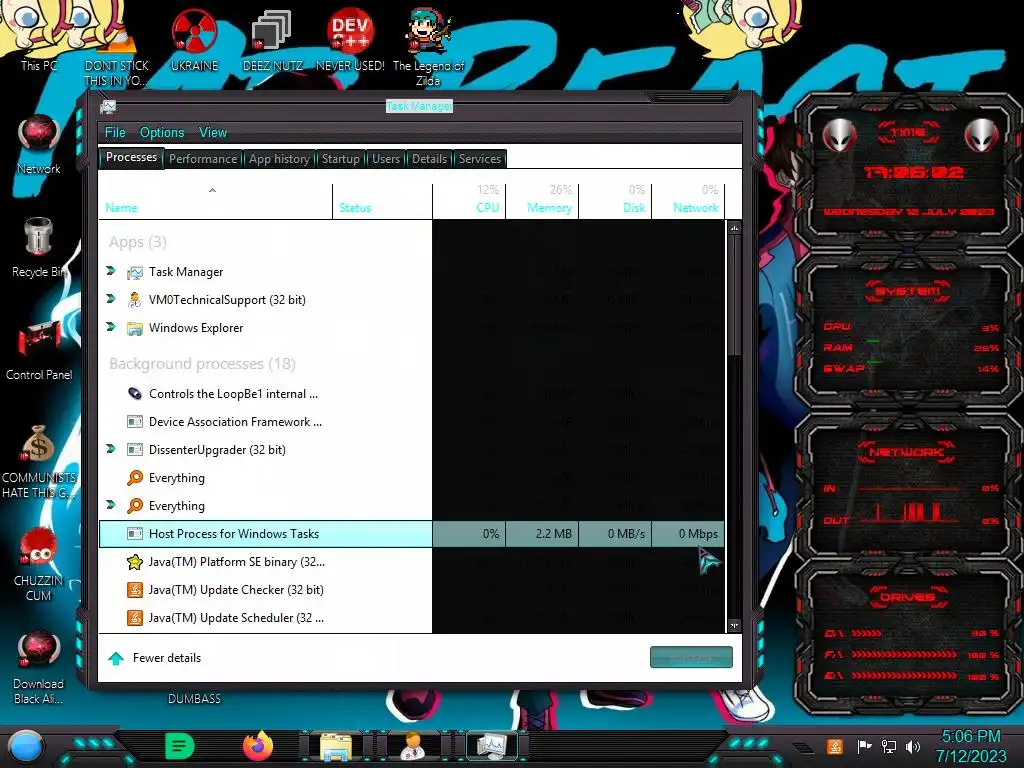Select Java(TM) Platform SE binary (32... row
1024x768 pixels.
coord(411,562)
